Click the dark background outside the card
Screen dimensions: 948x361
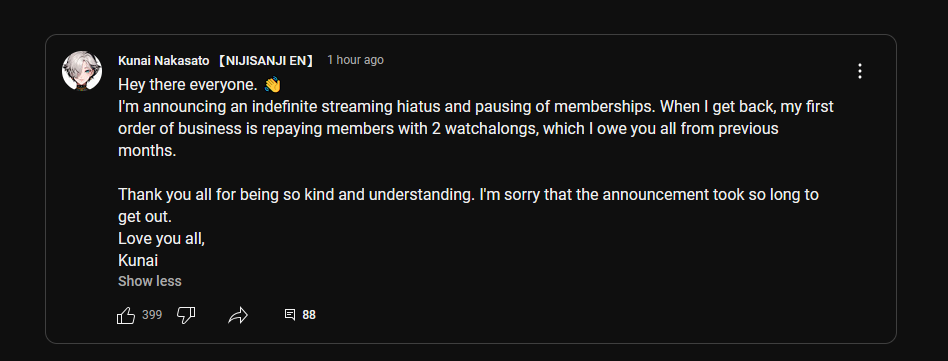click(x=474, y=15)
